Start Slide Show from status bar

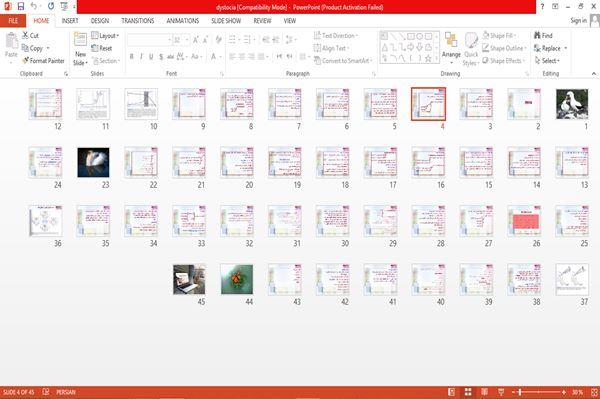click(501, 392)
